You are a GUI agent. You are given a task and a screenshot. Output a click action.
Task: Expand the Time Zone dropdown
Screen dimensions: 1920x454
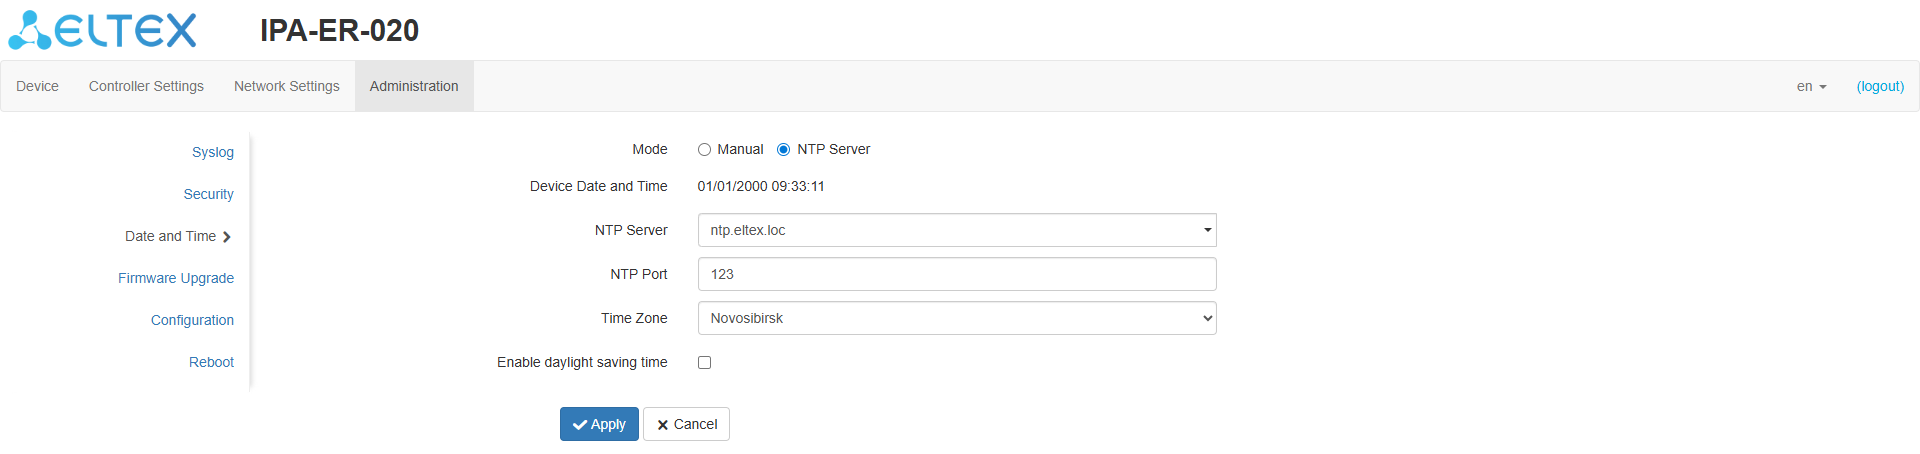(x=956, y=318)
